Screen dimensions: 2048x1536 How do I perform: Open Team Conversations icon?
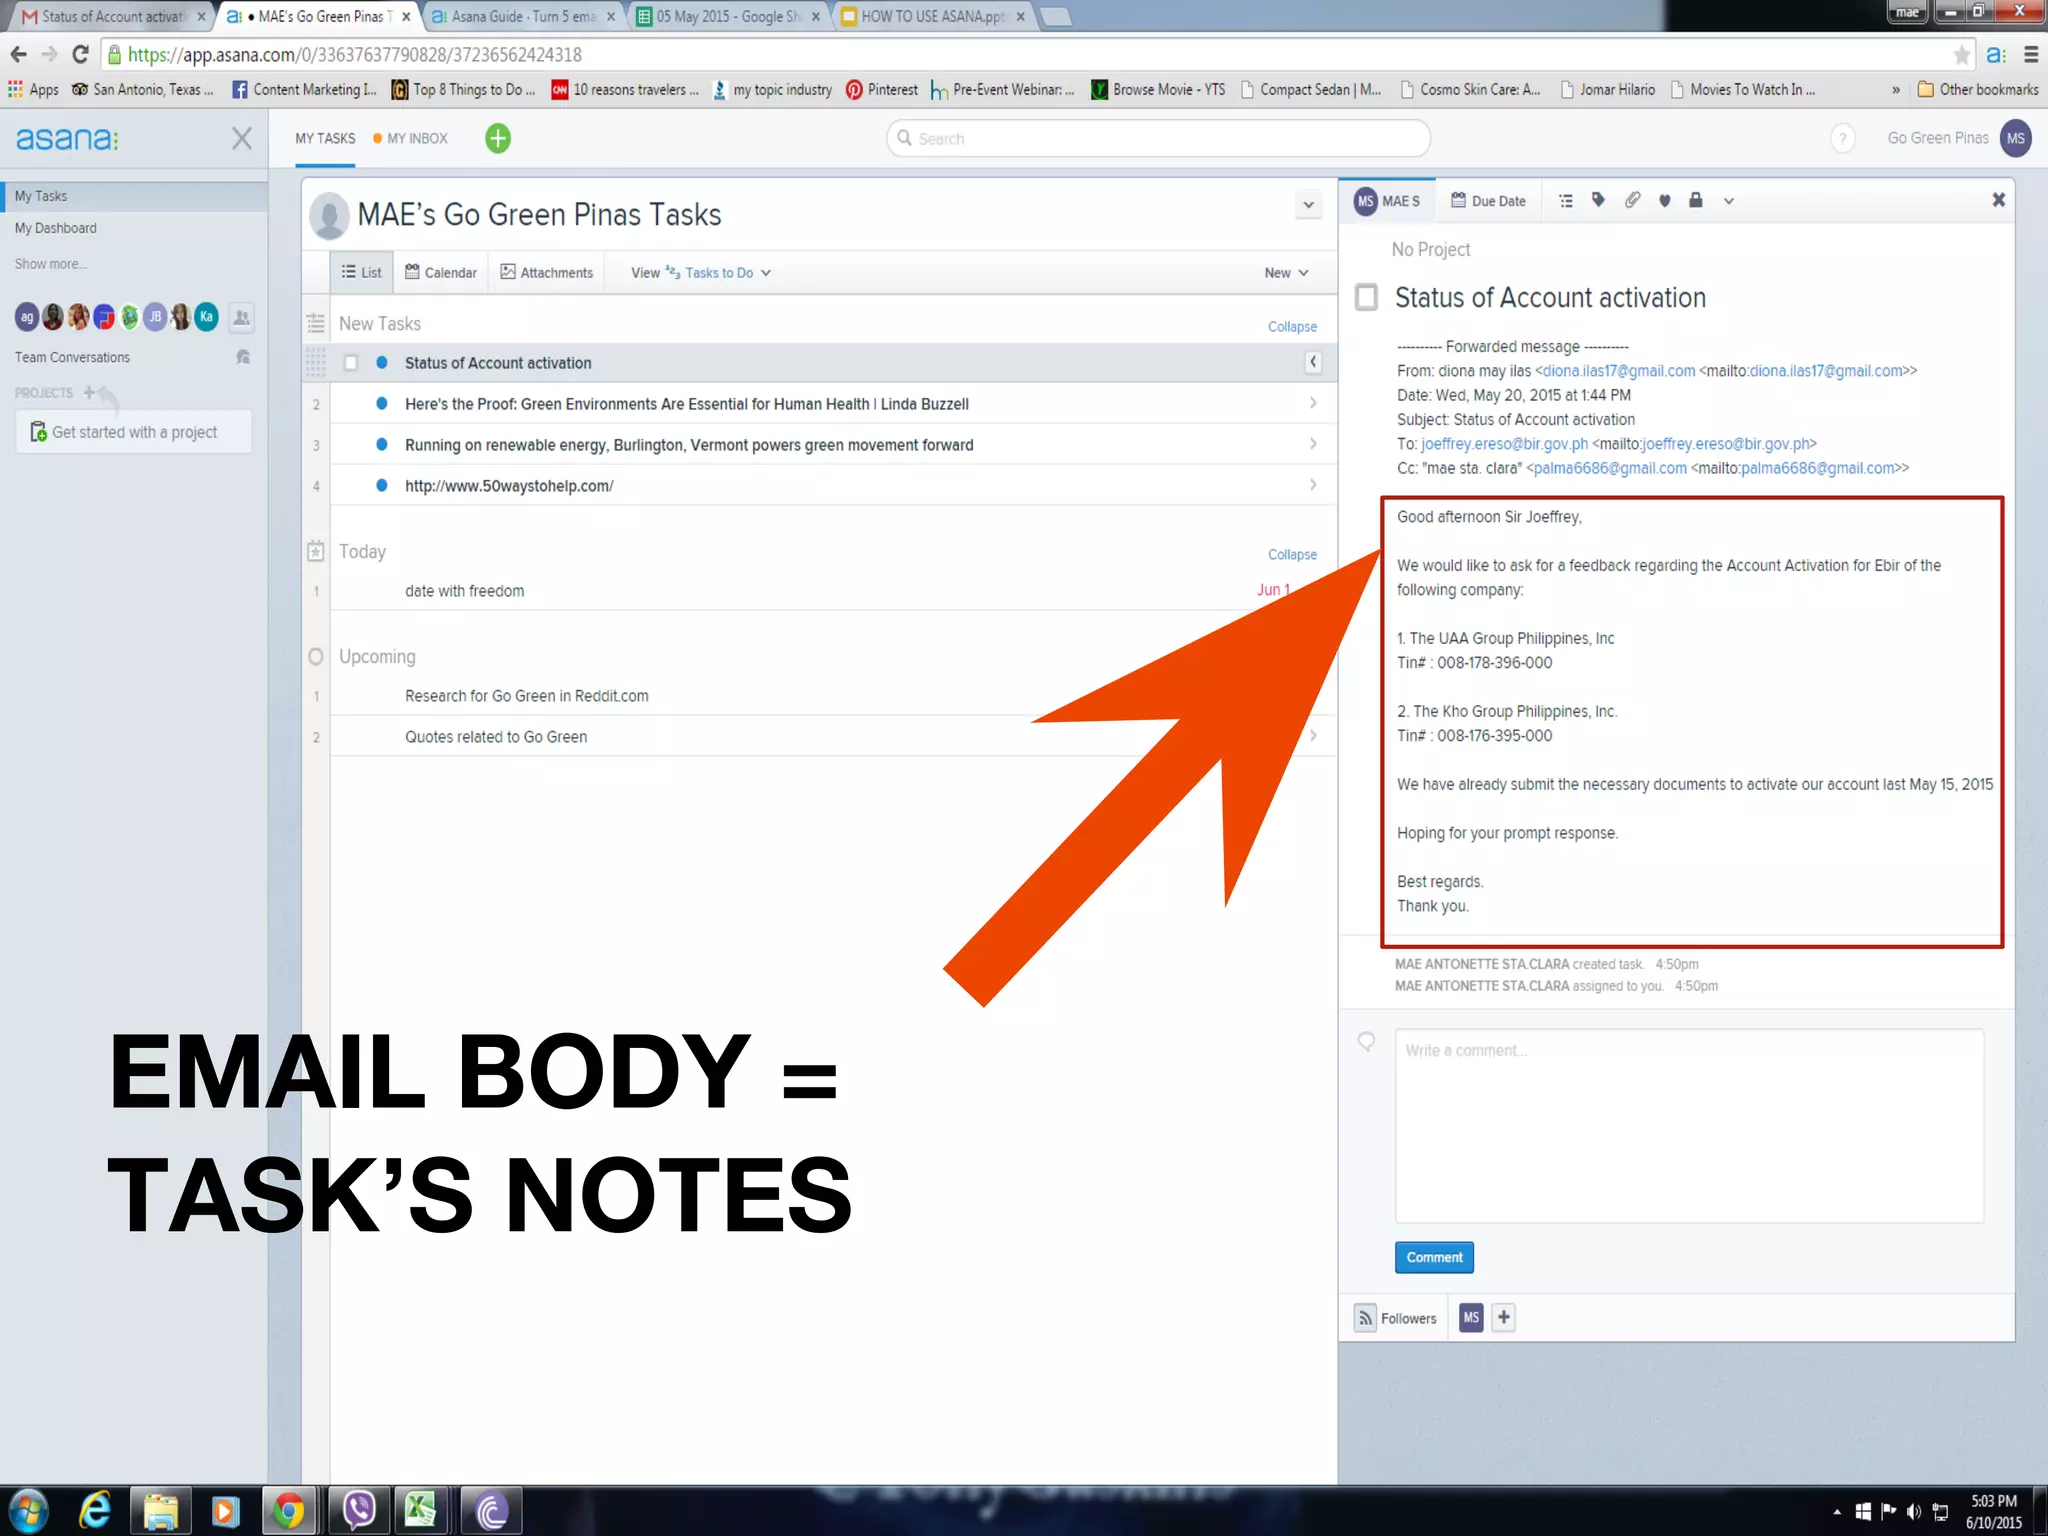pos(243,357)
